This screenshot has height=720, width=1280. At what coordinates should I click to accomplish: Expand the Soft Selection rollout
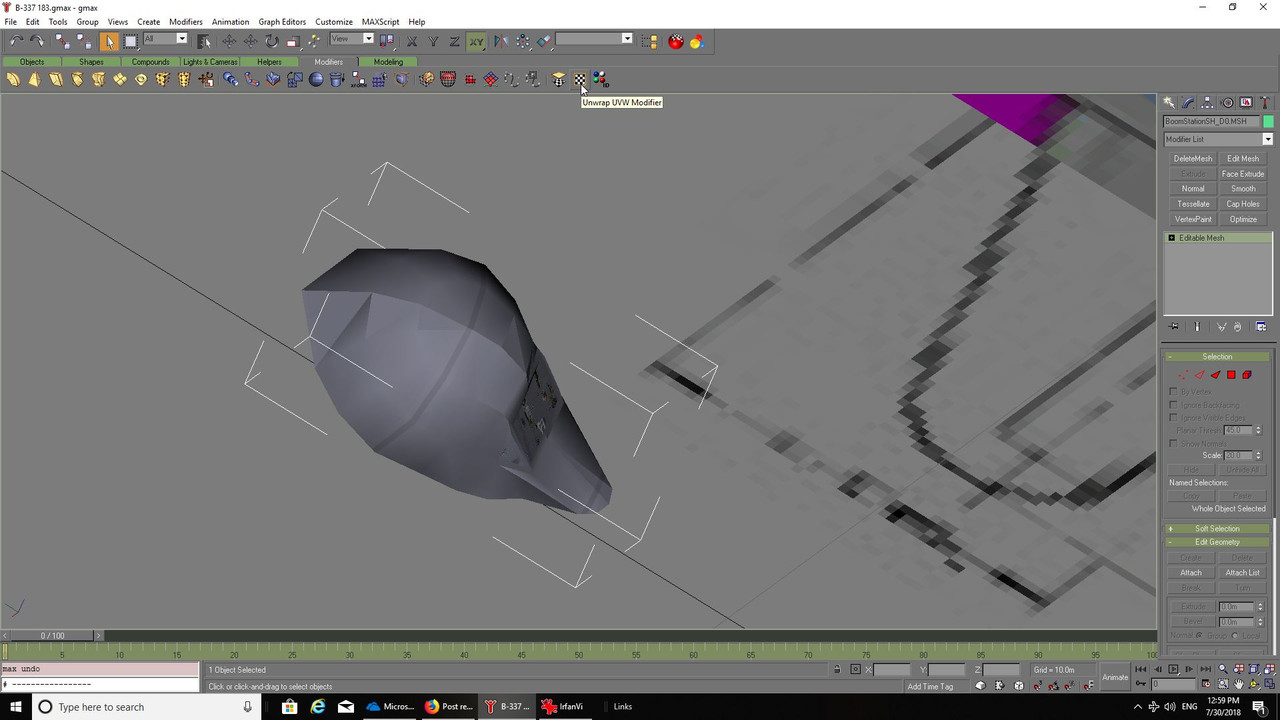pos(1217,529)
